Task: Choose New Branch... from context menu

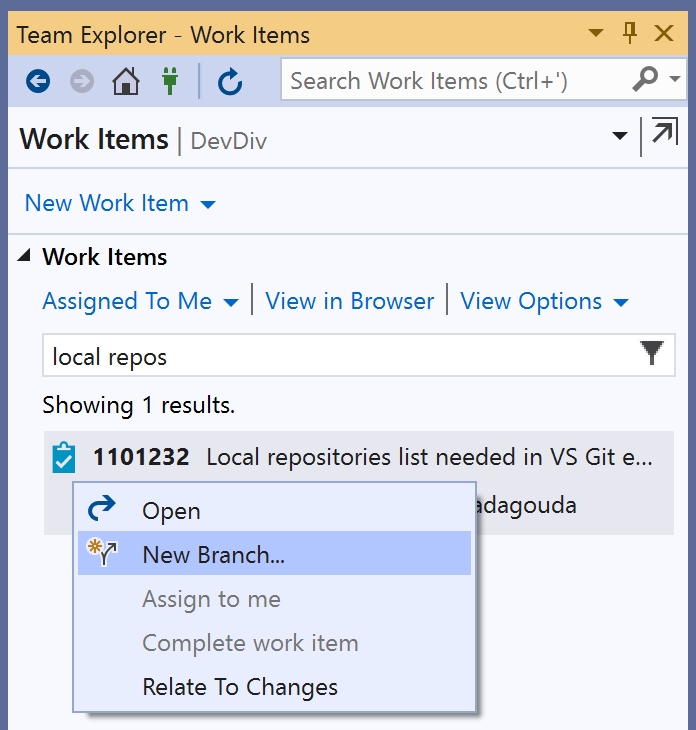Action: (274, 553)
